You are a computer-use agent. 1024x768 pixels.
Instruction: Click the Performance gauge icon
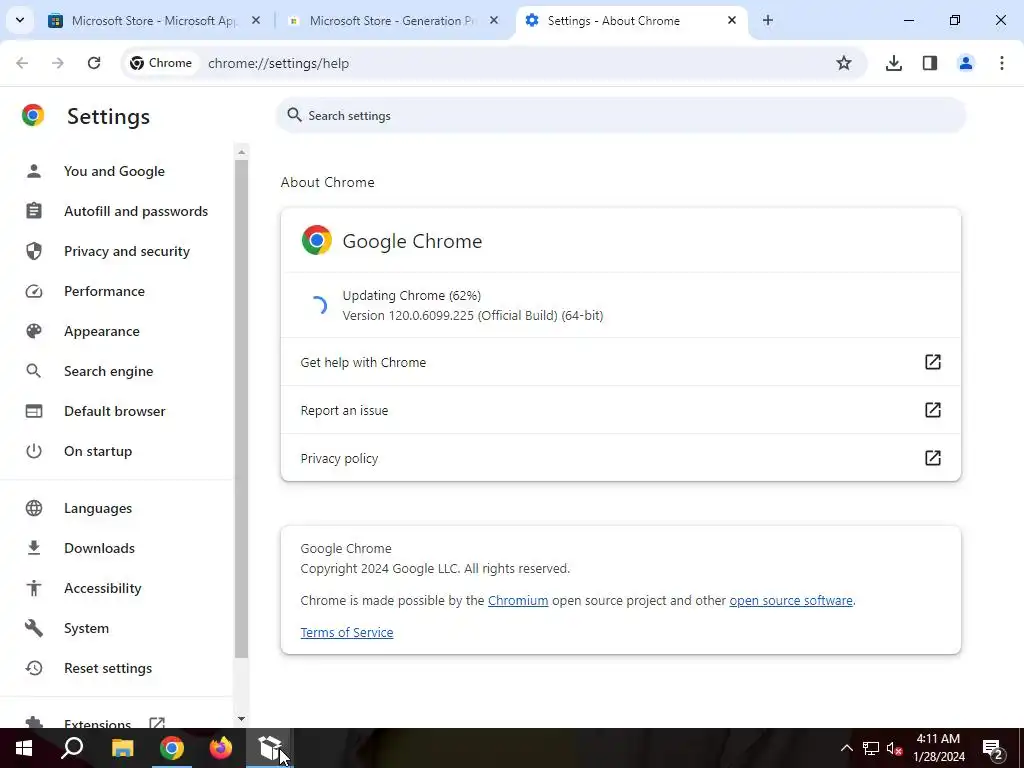(x=33, y=291)
